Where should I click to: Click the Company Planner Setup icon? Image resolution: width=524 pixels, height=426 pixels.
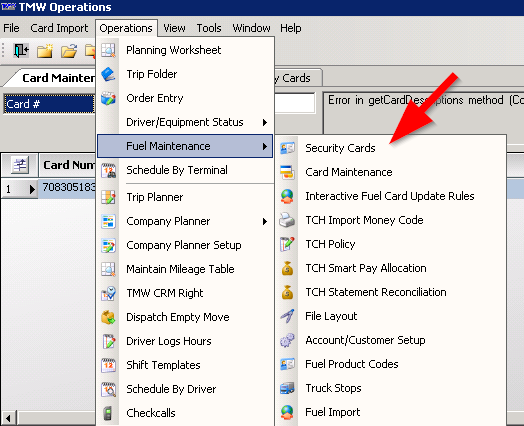108,245
